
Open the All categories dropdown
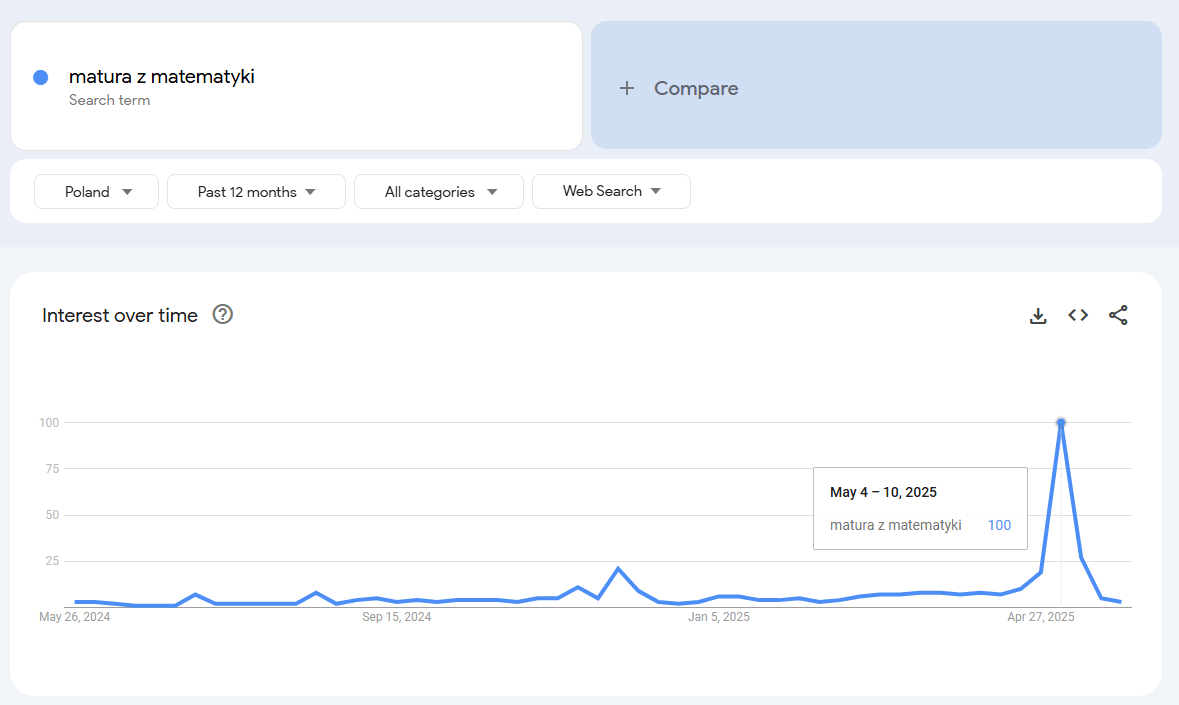(x=439, y=192)
